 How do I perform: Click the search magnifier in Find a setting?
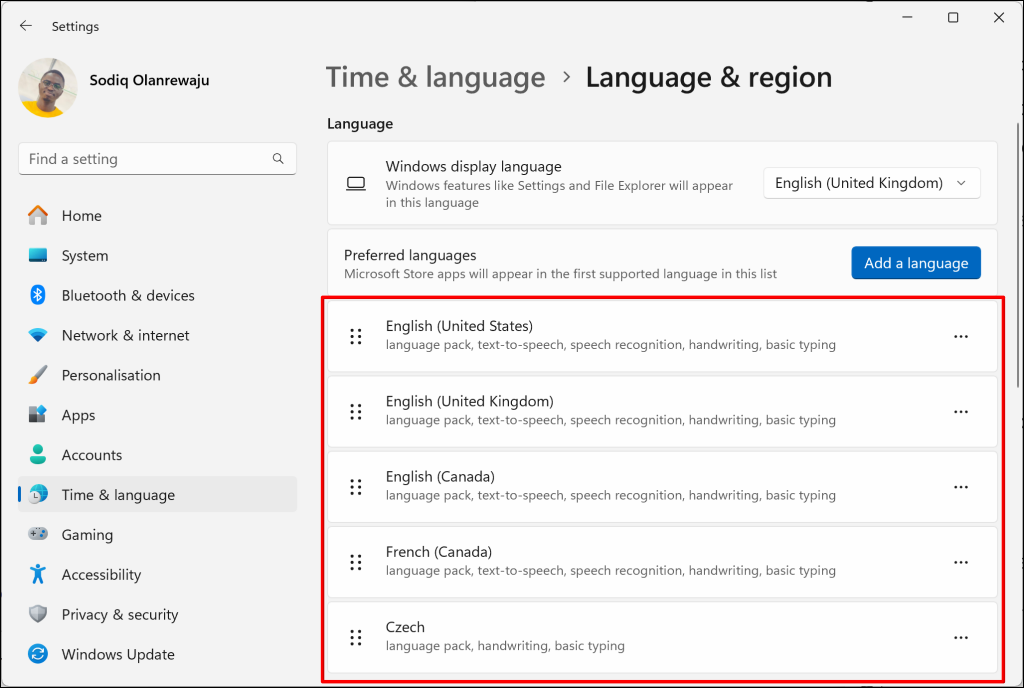[278, 159]
